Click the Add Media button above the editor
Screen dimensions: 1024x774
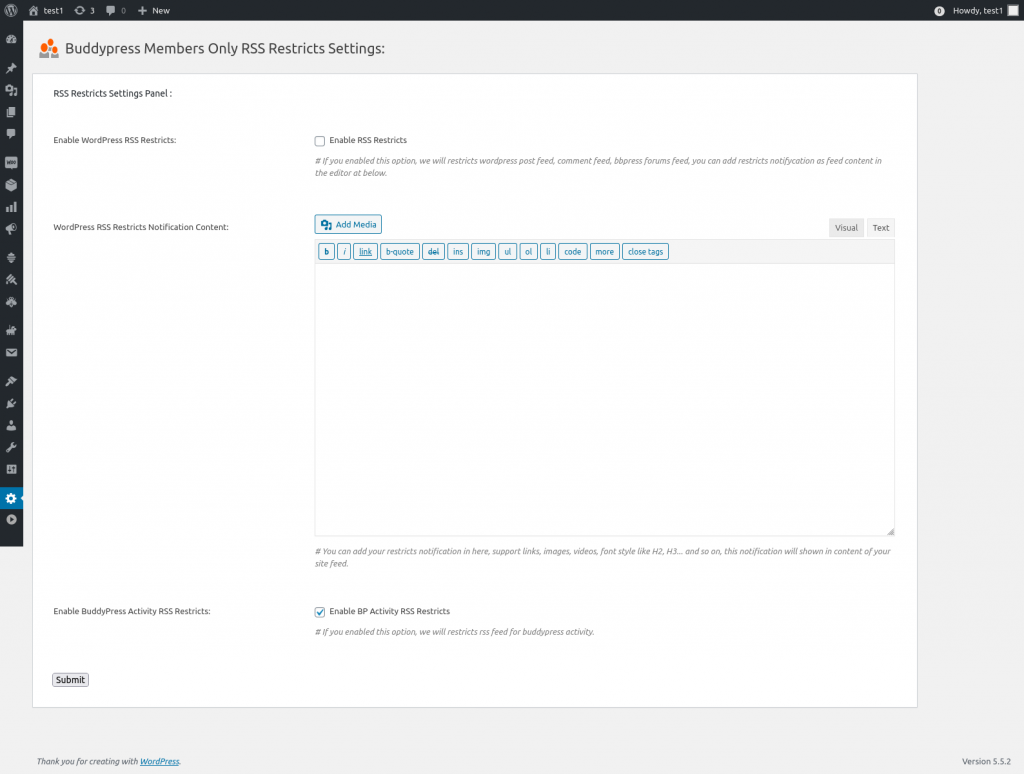click(347, 224)
